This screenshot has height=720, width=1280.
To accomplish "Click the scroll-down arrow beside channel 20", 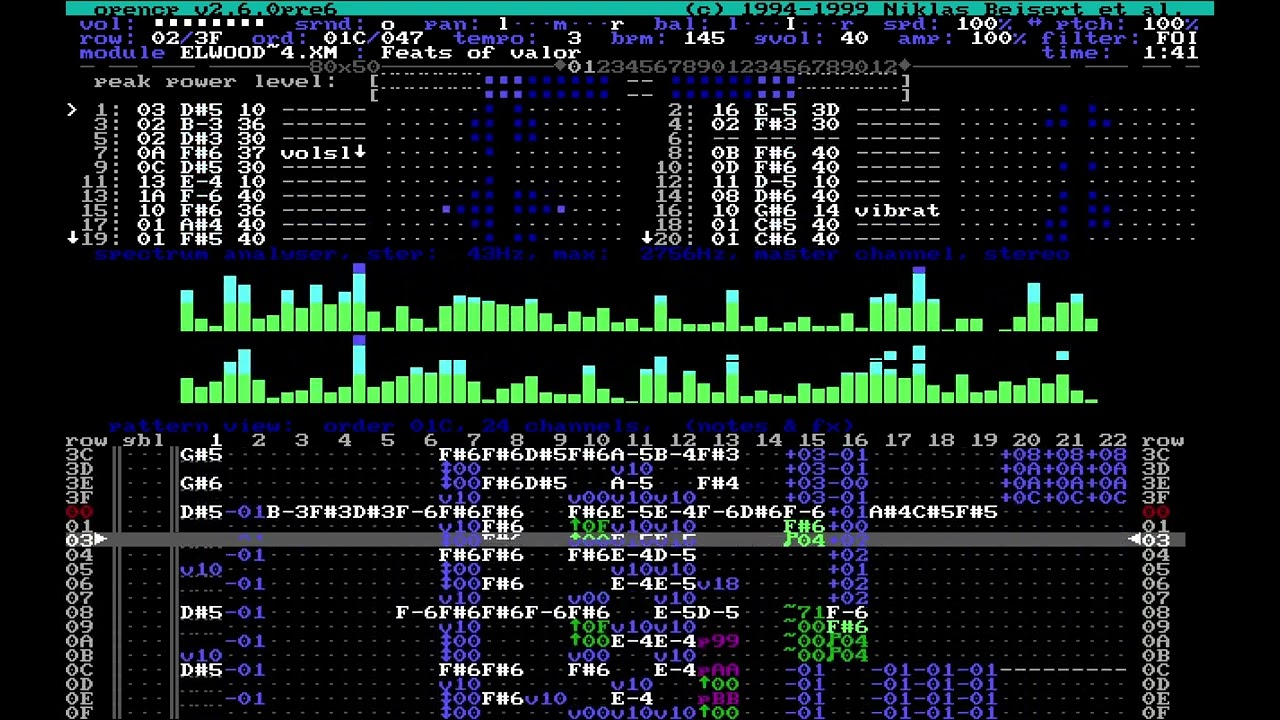I will coord(646,239).
